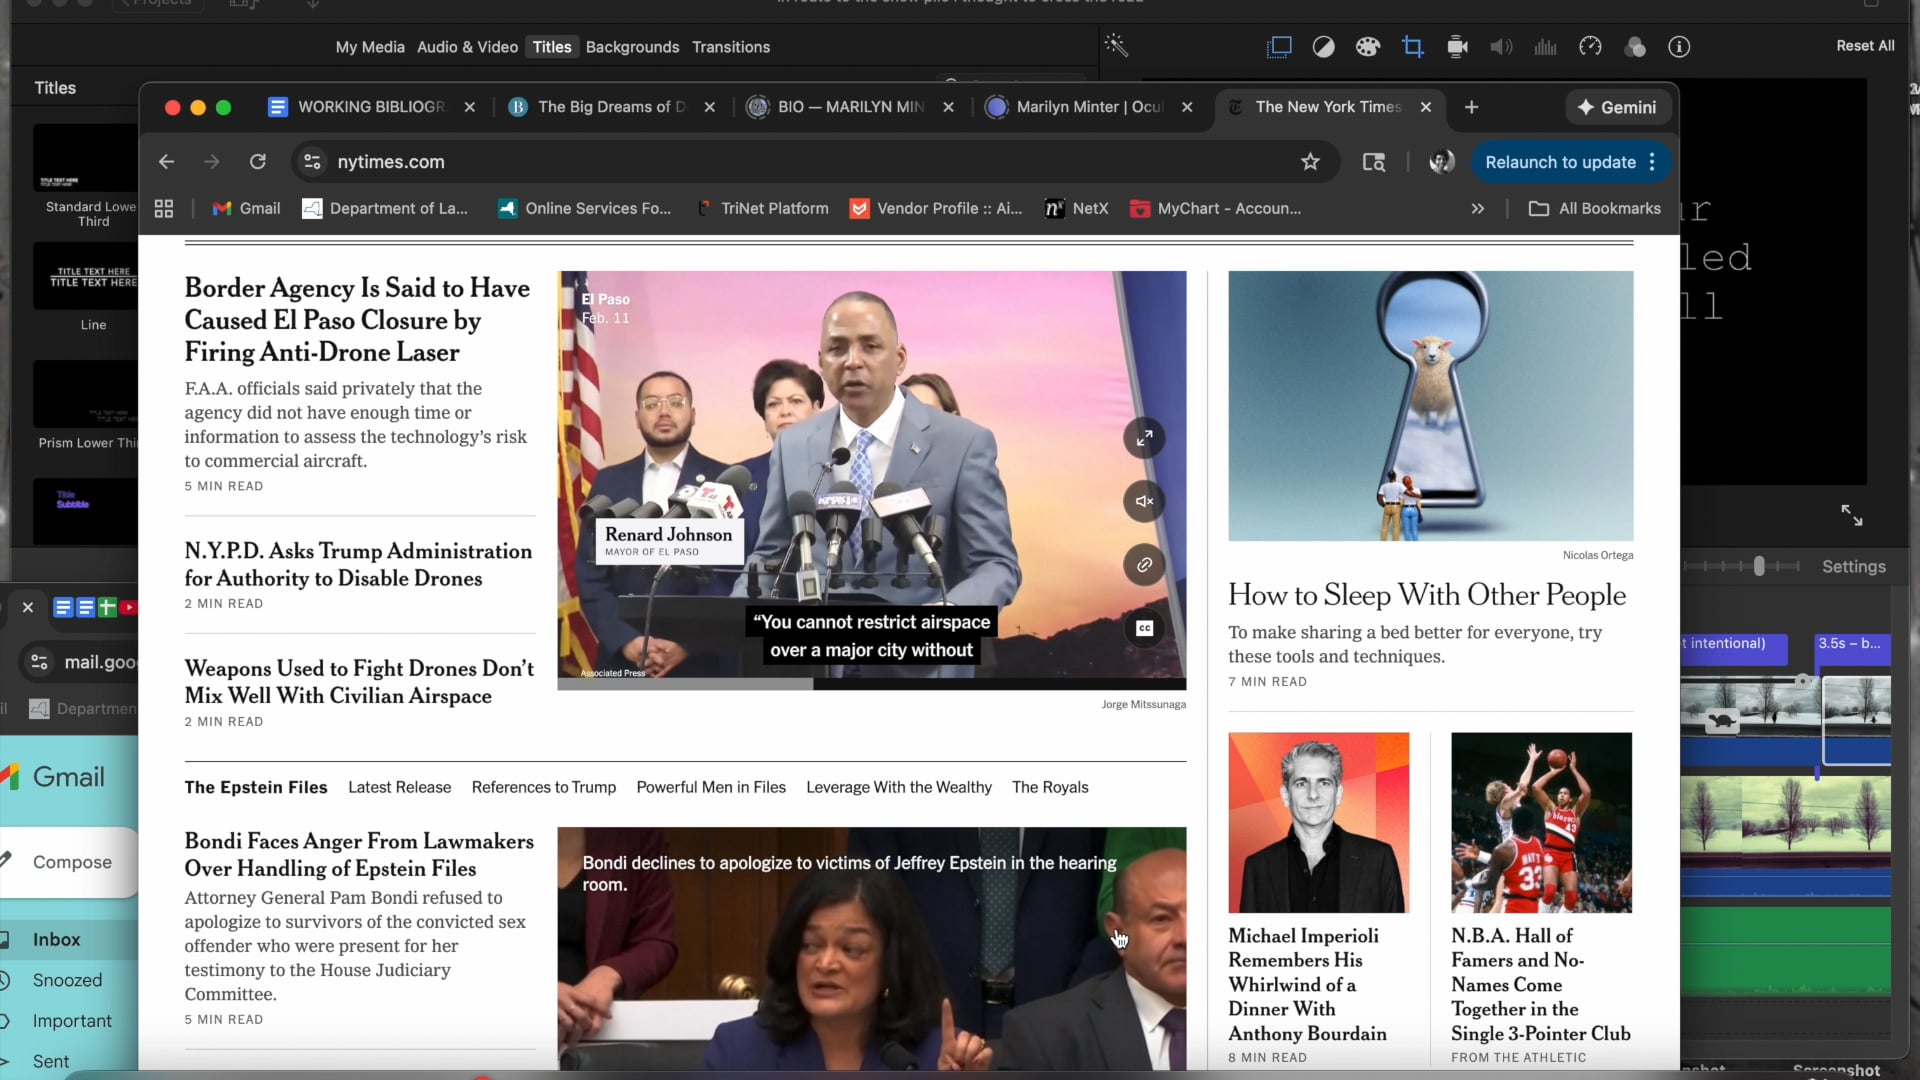1920x1080 pixels.
Task: Toggle the clip info inspector icon
Action: (1679, 47)
